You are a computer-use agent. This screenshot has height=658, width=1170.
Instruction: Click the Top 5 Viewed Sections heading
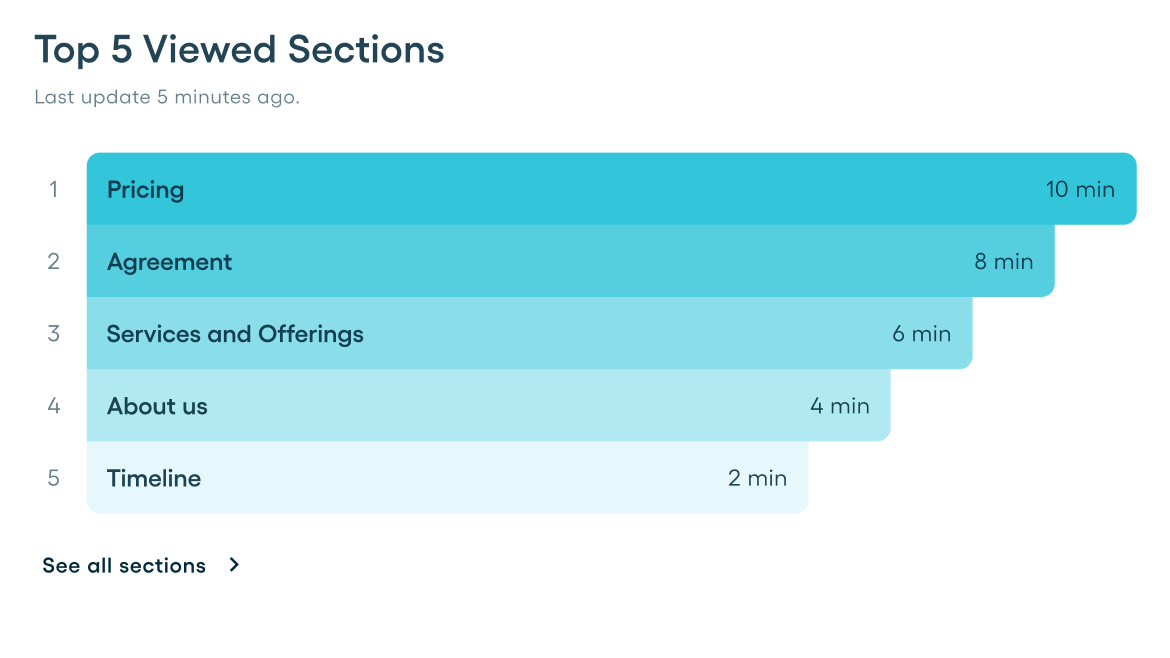point(239,50)
